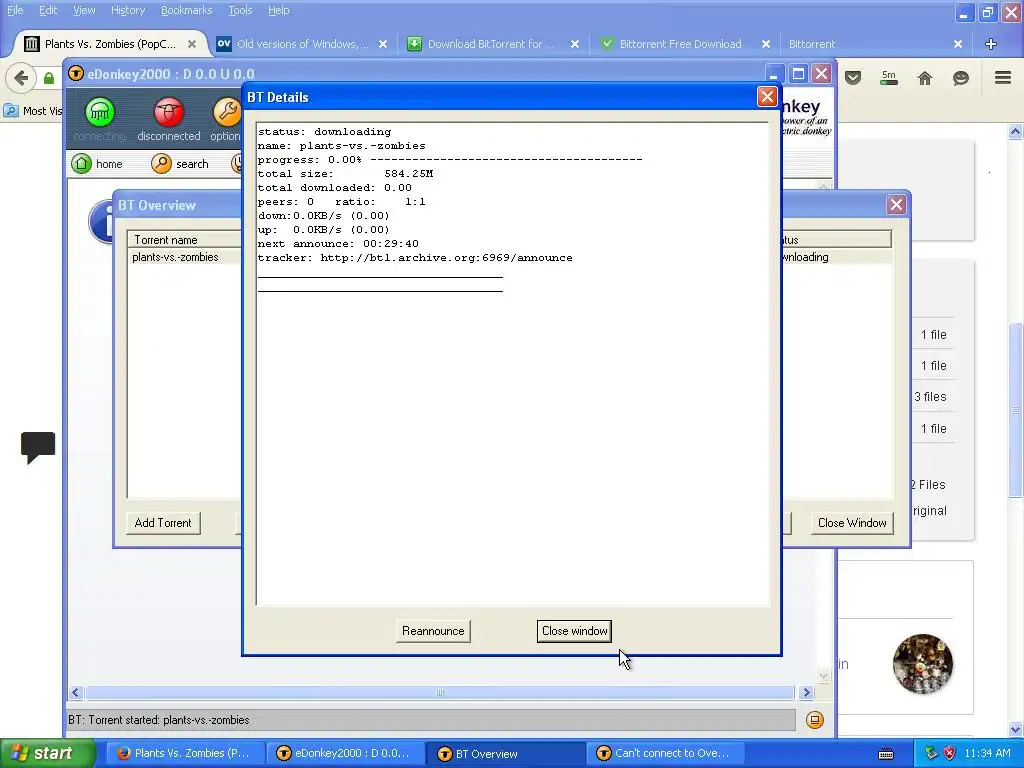Switch to the last Bittorrent tab

pyautogui.click(x=812, y=44)
